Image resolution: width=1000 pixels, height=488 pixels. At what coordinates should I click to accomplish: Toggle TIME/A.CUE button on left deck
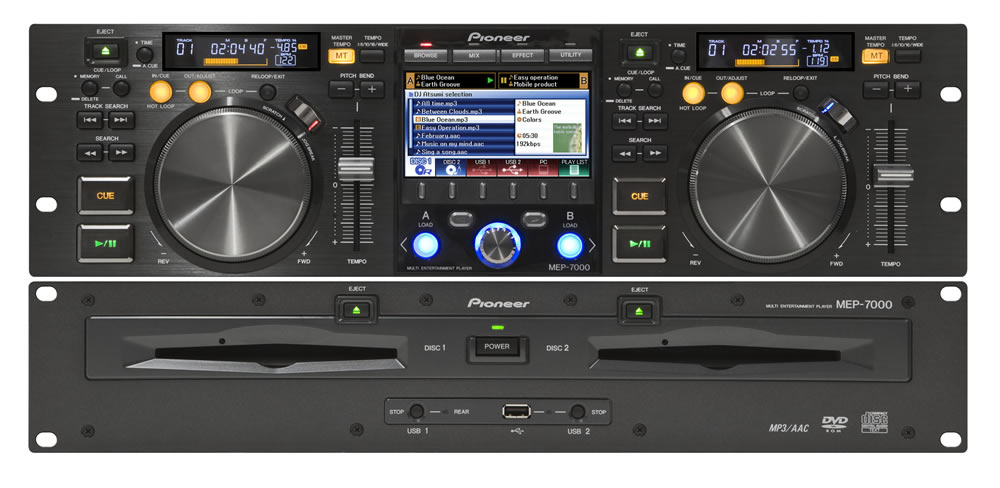tap(144, 53)
